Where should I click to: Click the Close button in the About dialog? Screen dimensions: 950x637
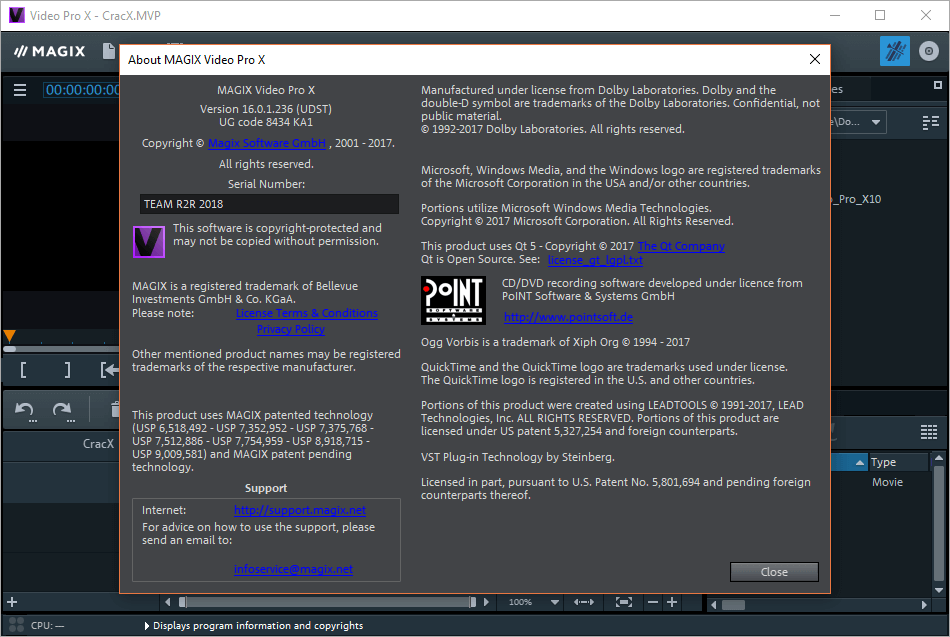click(x=774, y=572)
